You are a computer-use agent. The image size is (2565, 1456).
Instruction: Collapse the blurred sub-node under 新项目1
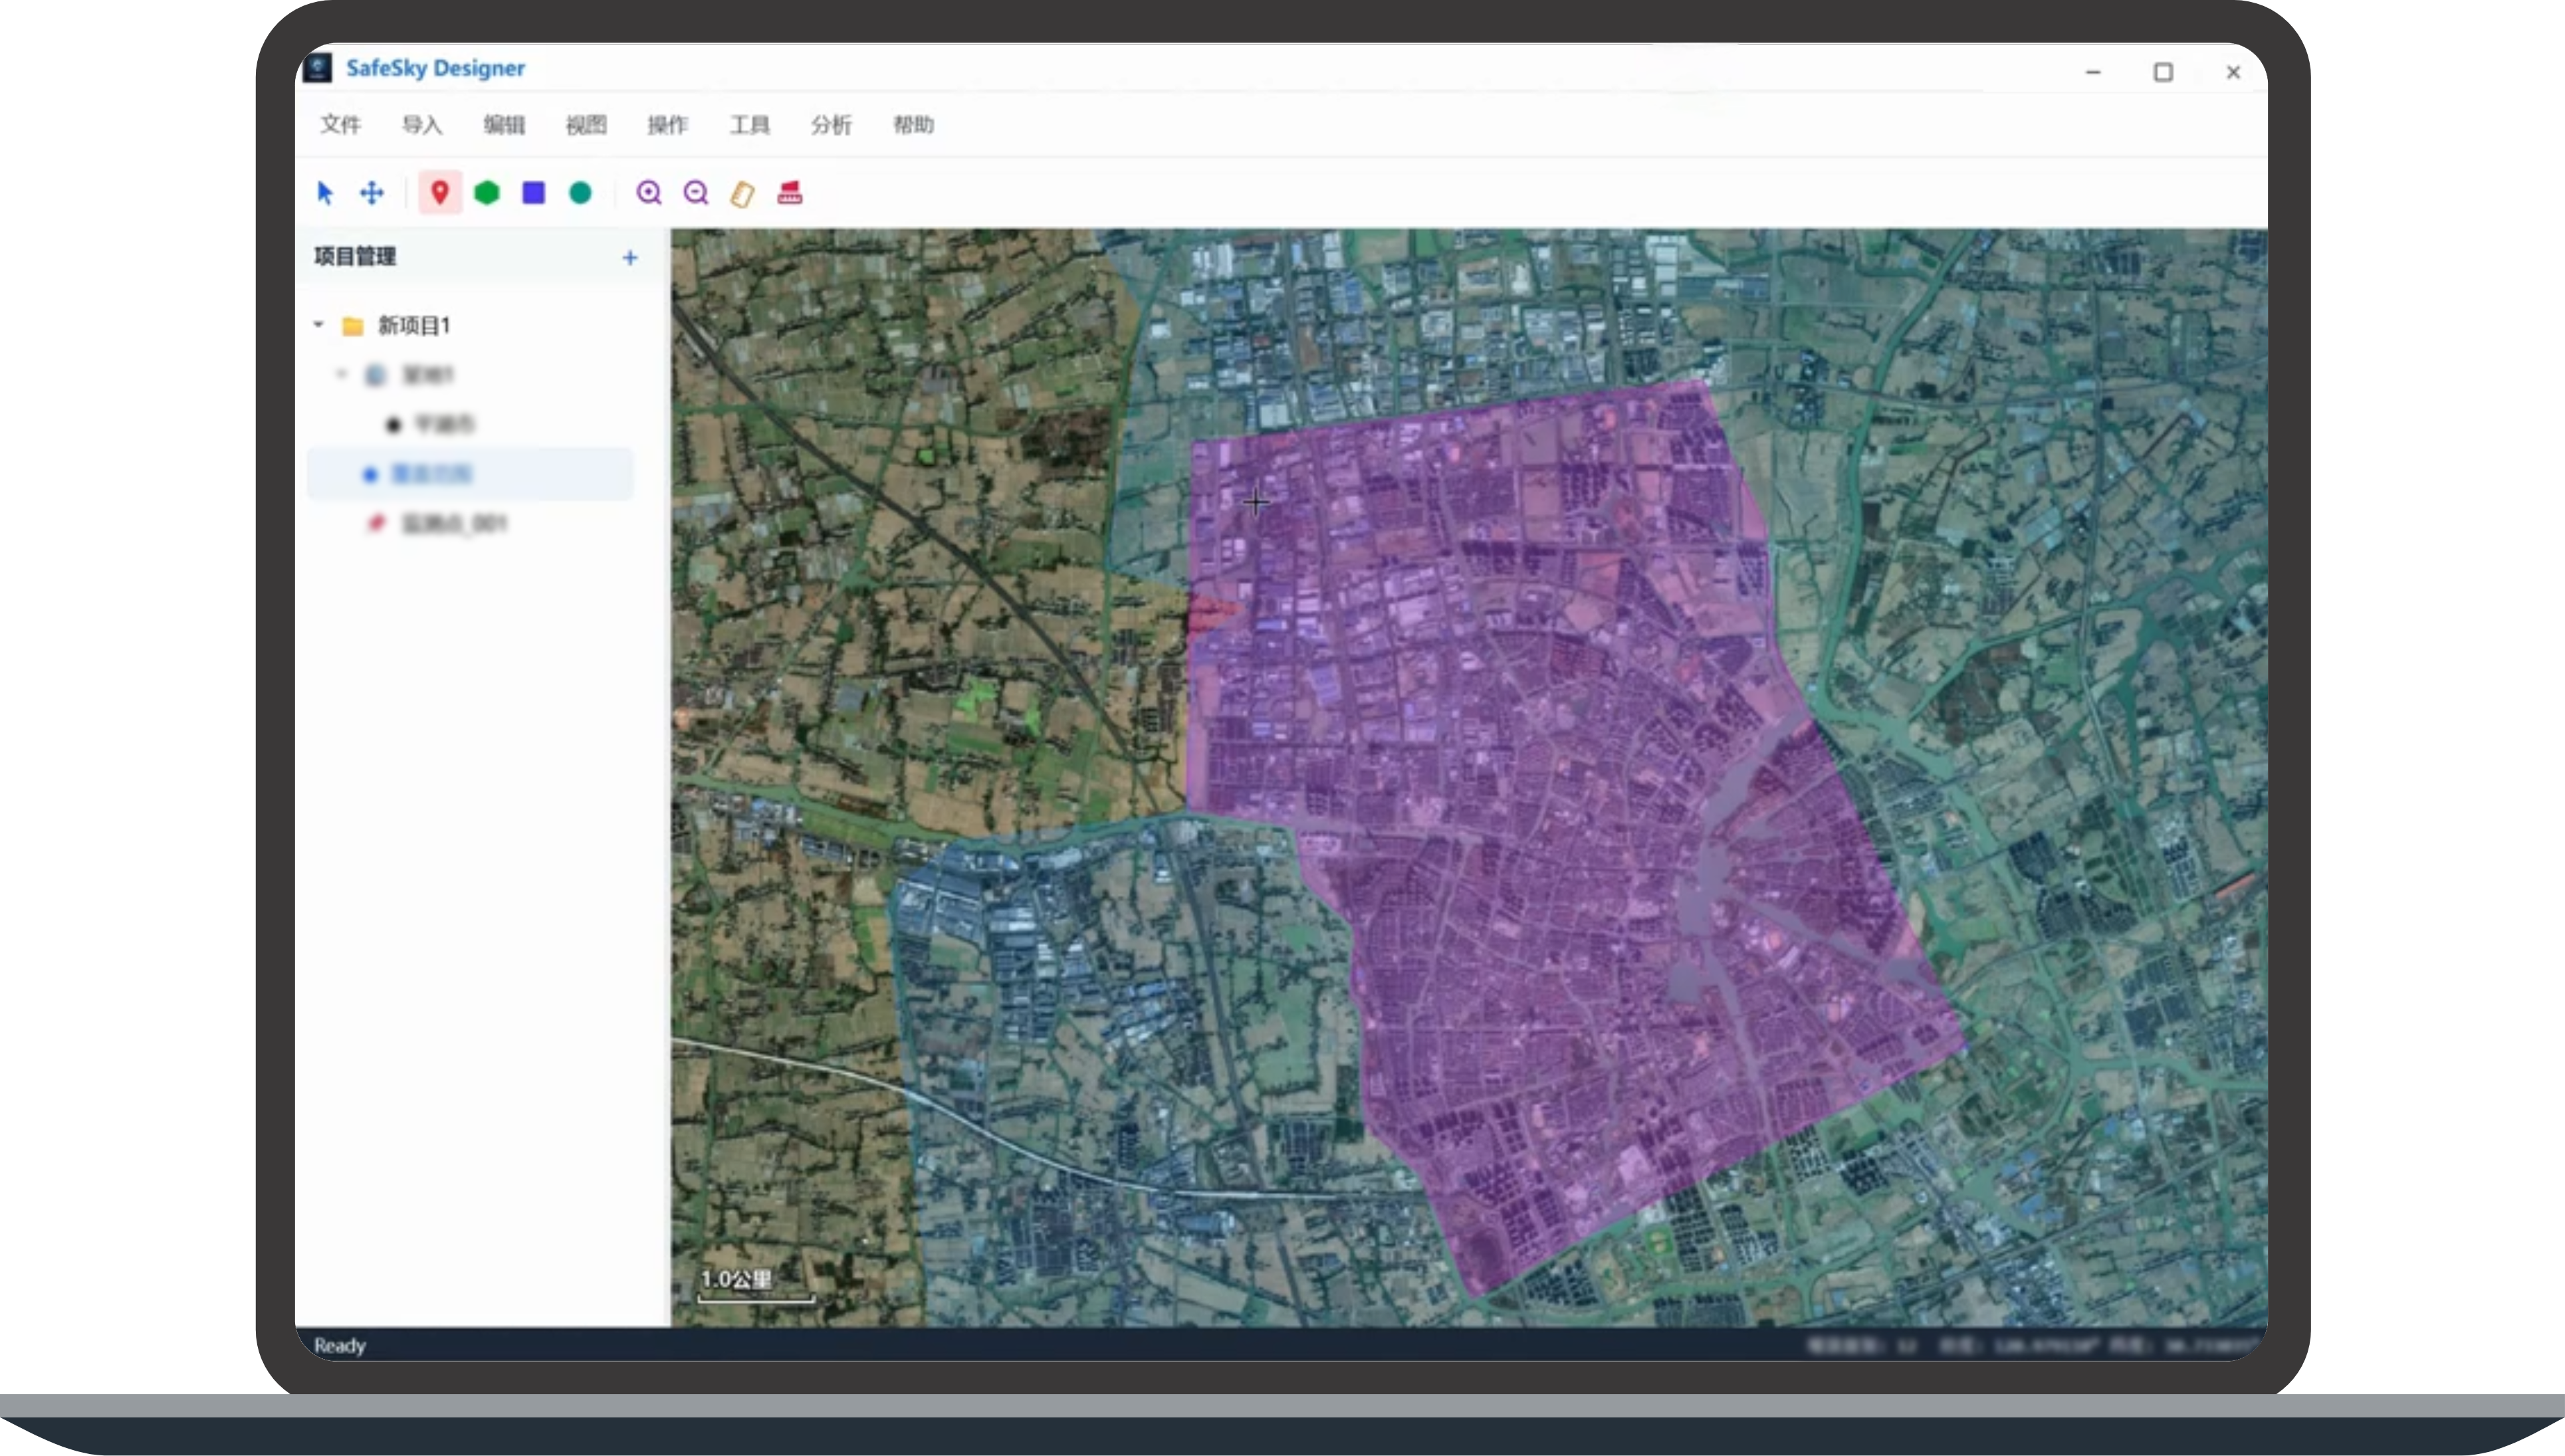tap(342, 374)
